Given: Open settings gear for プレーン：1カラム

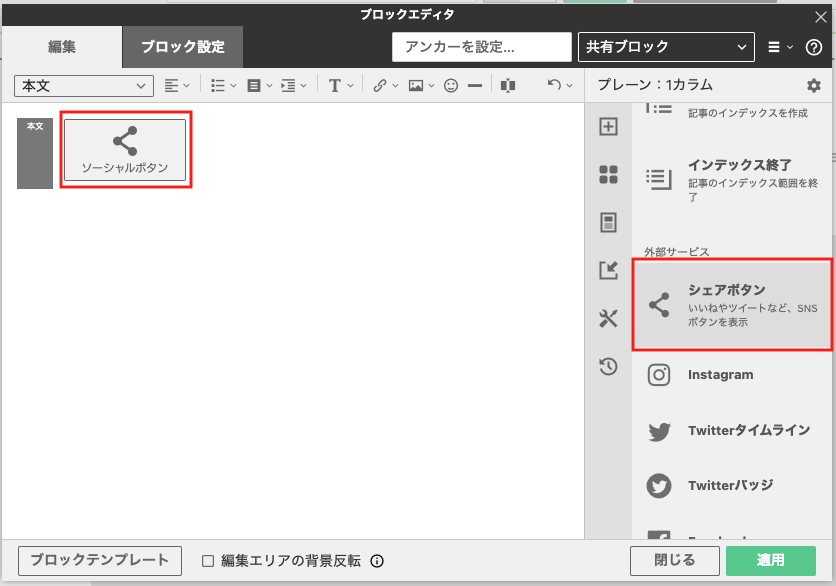Looking at the screenshot, I should pyautogui.click(x=814, y=85).
